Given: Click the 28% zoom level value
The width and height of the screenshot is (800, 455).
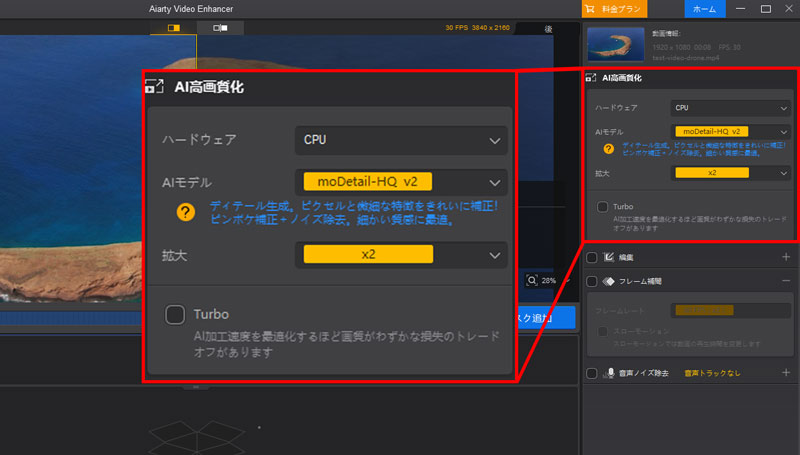Looking at the screenshot, I should click(548, 281).
